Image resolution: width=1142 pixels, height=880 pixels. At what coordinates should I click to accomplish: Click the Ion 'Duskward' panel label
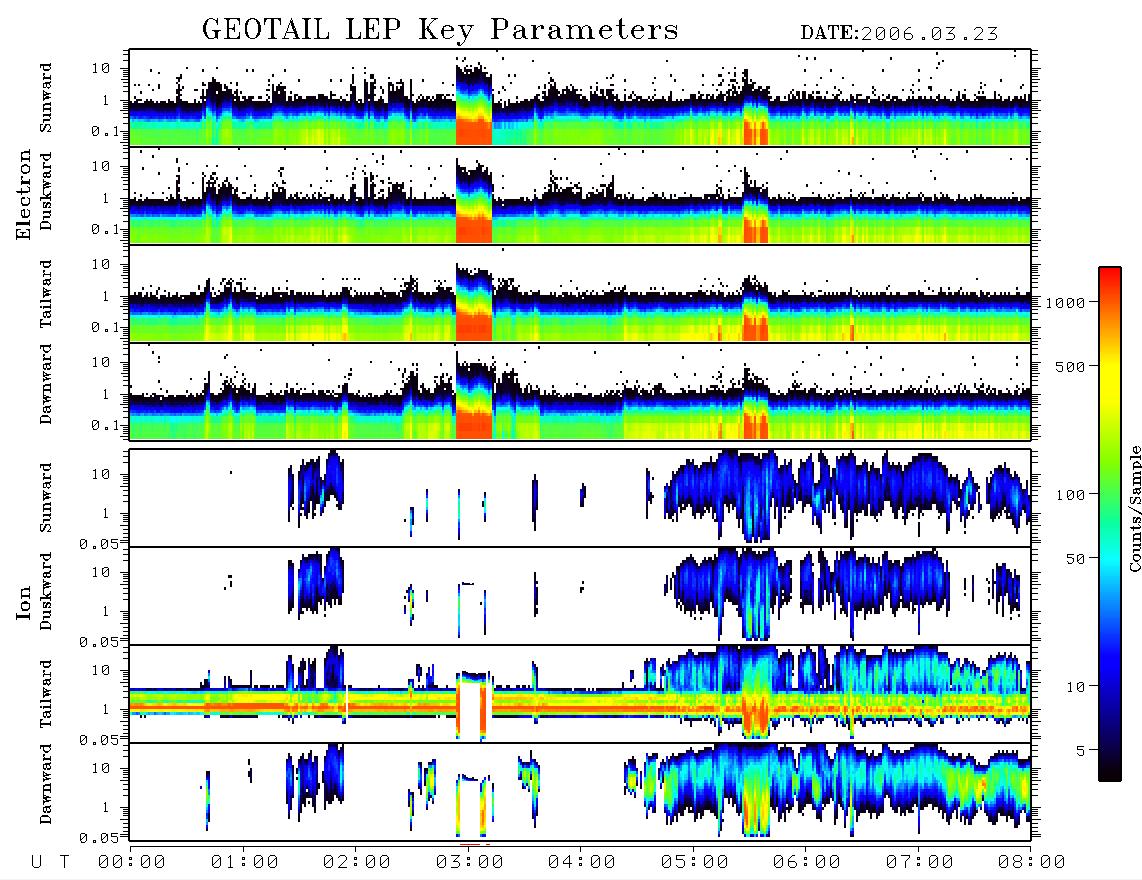[x=45, y=591]
